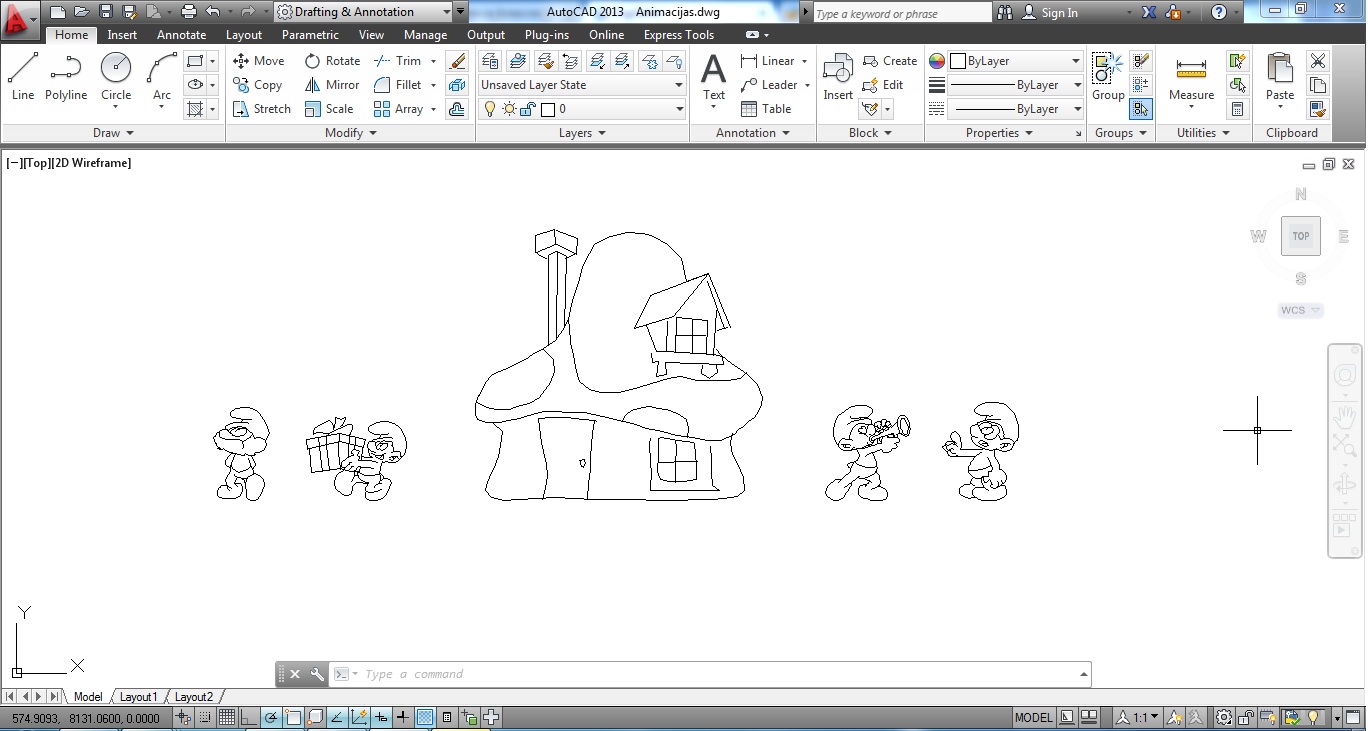1368x731 pixels.
Task: Click the Measure utility
Action: point(1191,78)
